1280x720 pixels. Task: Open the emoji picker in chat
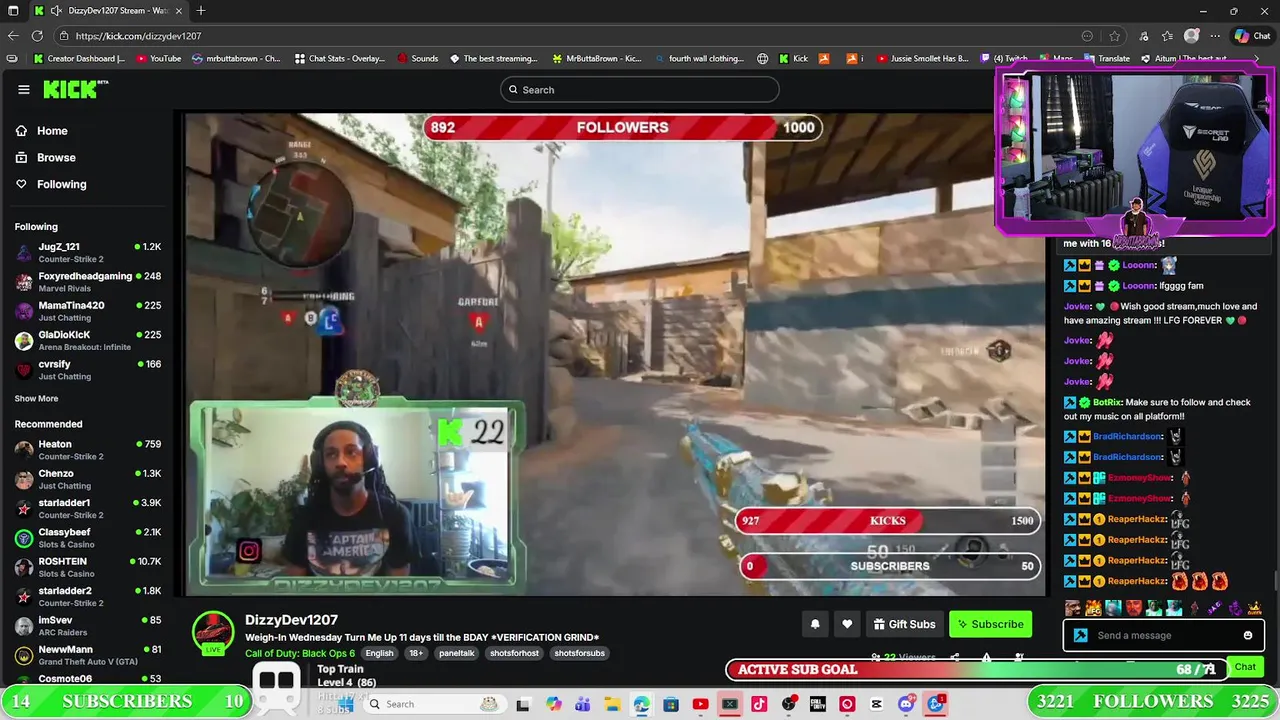coord(1248,636)
